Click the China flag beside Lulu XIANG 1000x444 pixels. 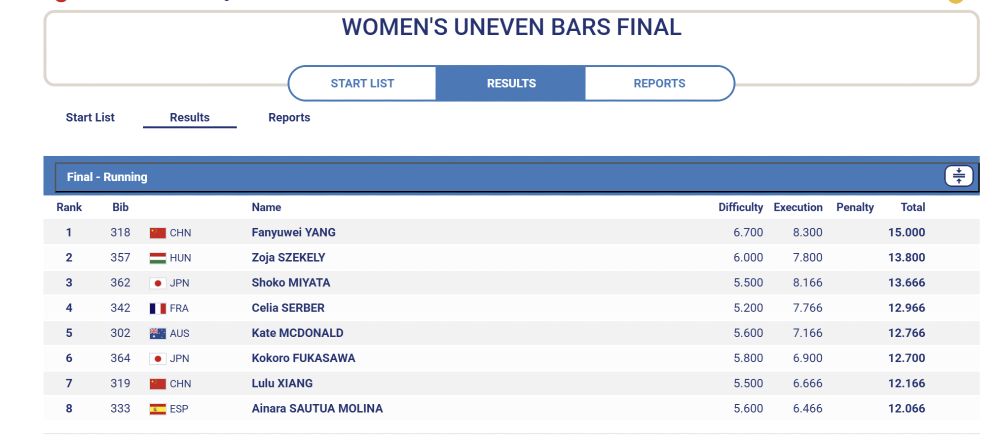click(x=158, y=383)
